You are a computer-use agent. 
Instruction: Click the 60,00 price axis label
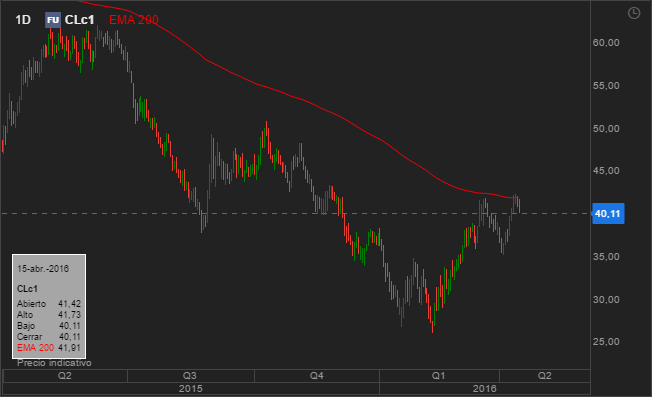[x=606, y=43]
